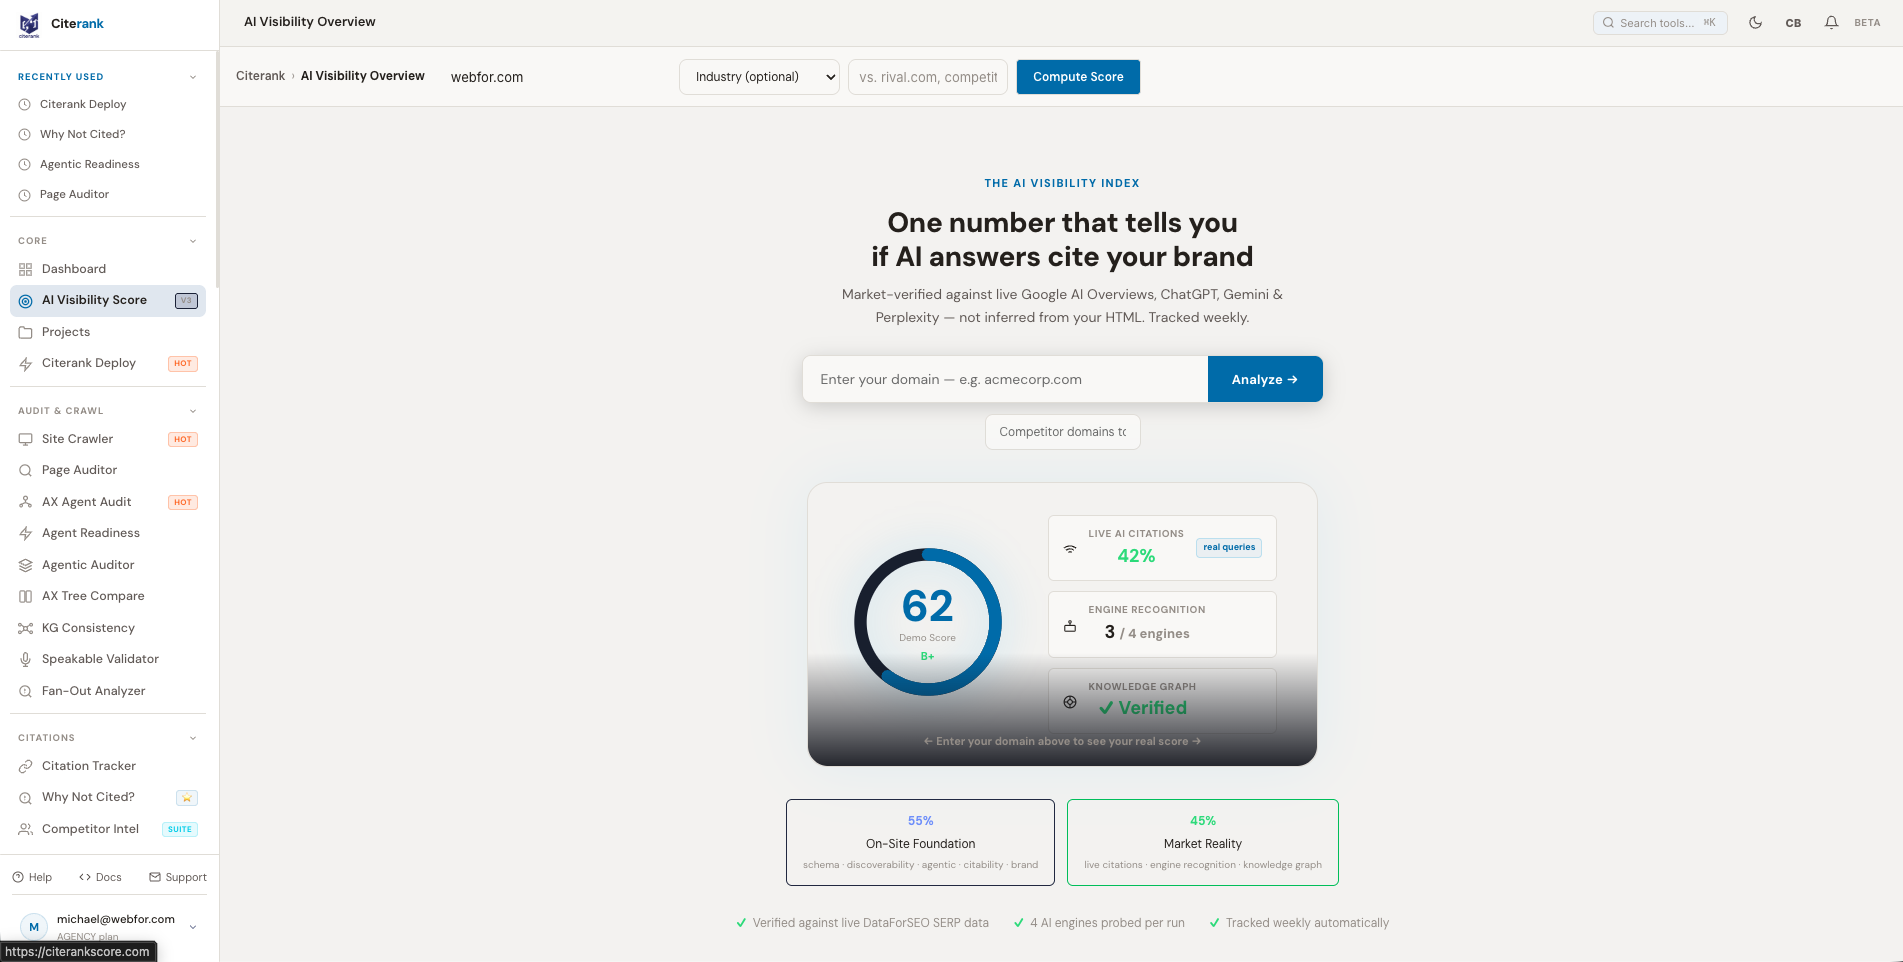This screenshot has height=962, width=1903.
Task: Open notifications bell icon
Action: 1831,22
